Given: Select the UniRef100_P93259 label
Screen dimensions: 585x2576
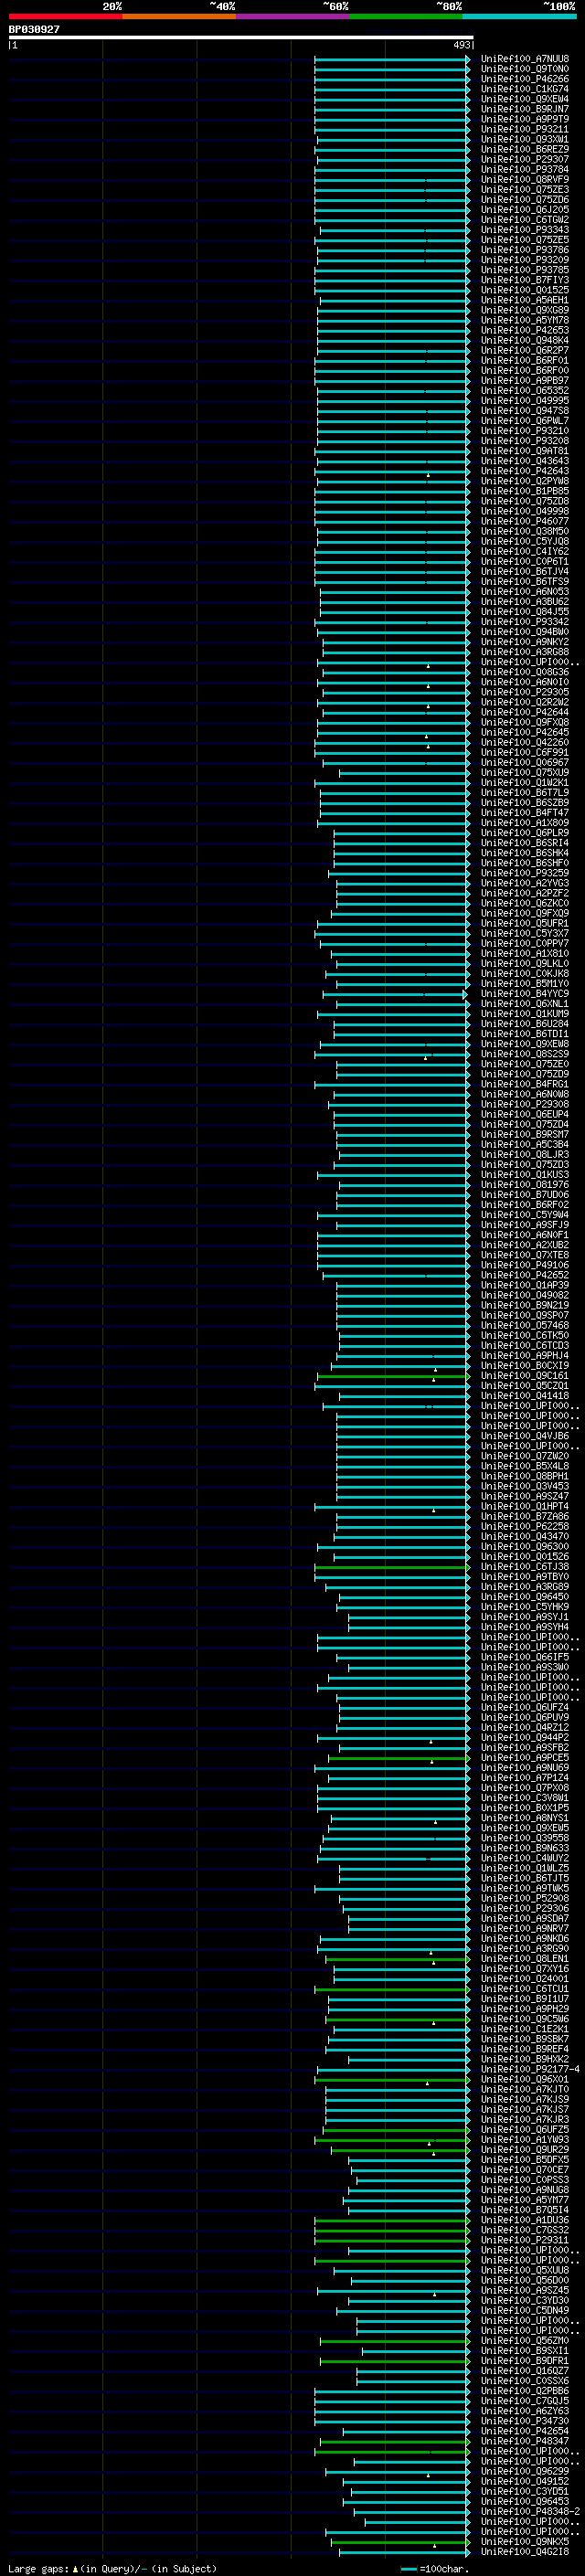Looking at the screenshot, I should click(x=525, y=873).
